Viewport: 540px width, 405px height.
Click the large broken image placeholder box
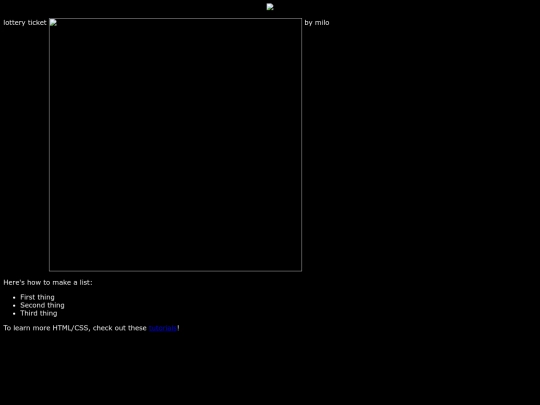(175, 145)
